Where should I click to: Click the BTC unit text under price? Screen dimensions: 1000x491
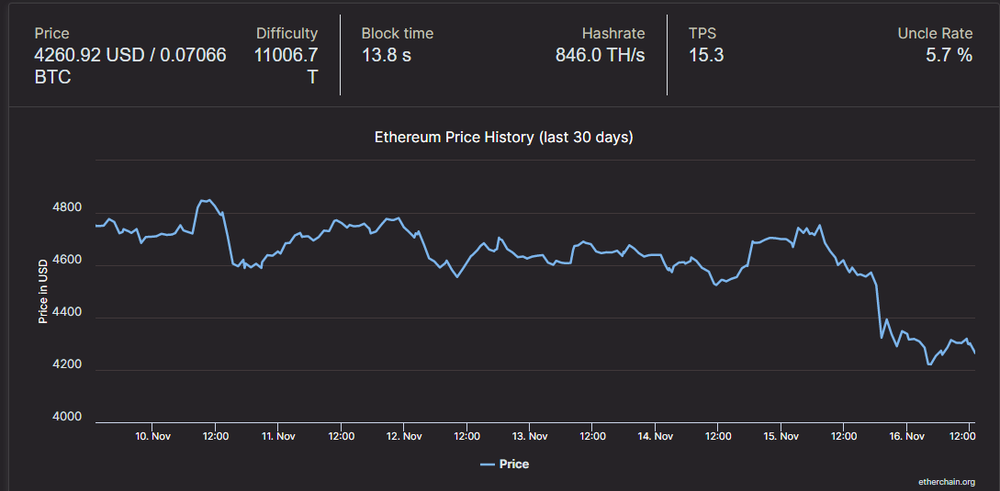coord(52,78)
